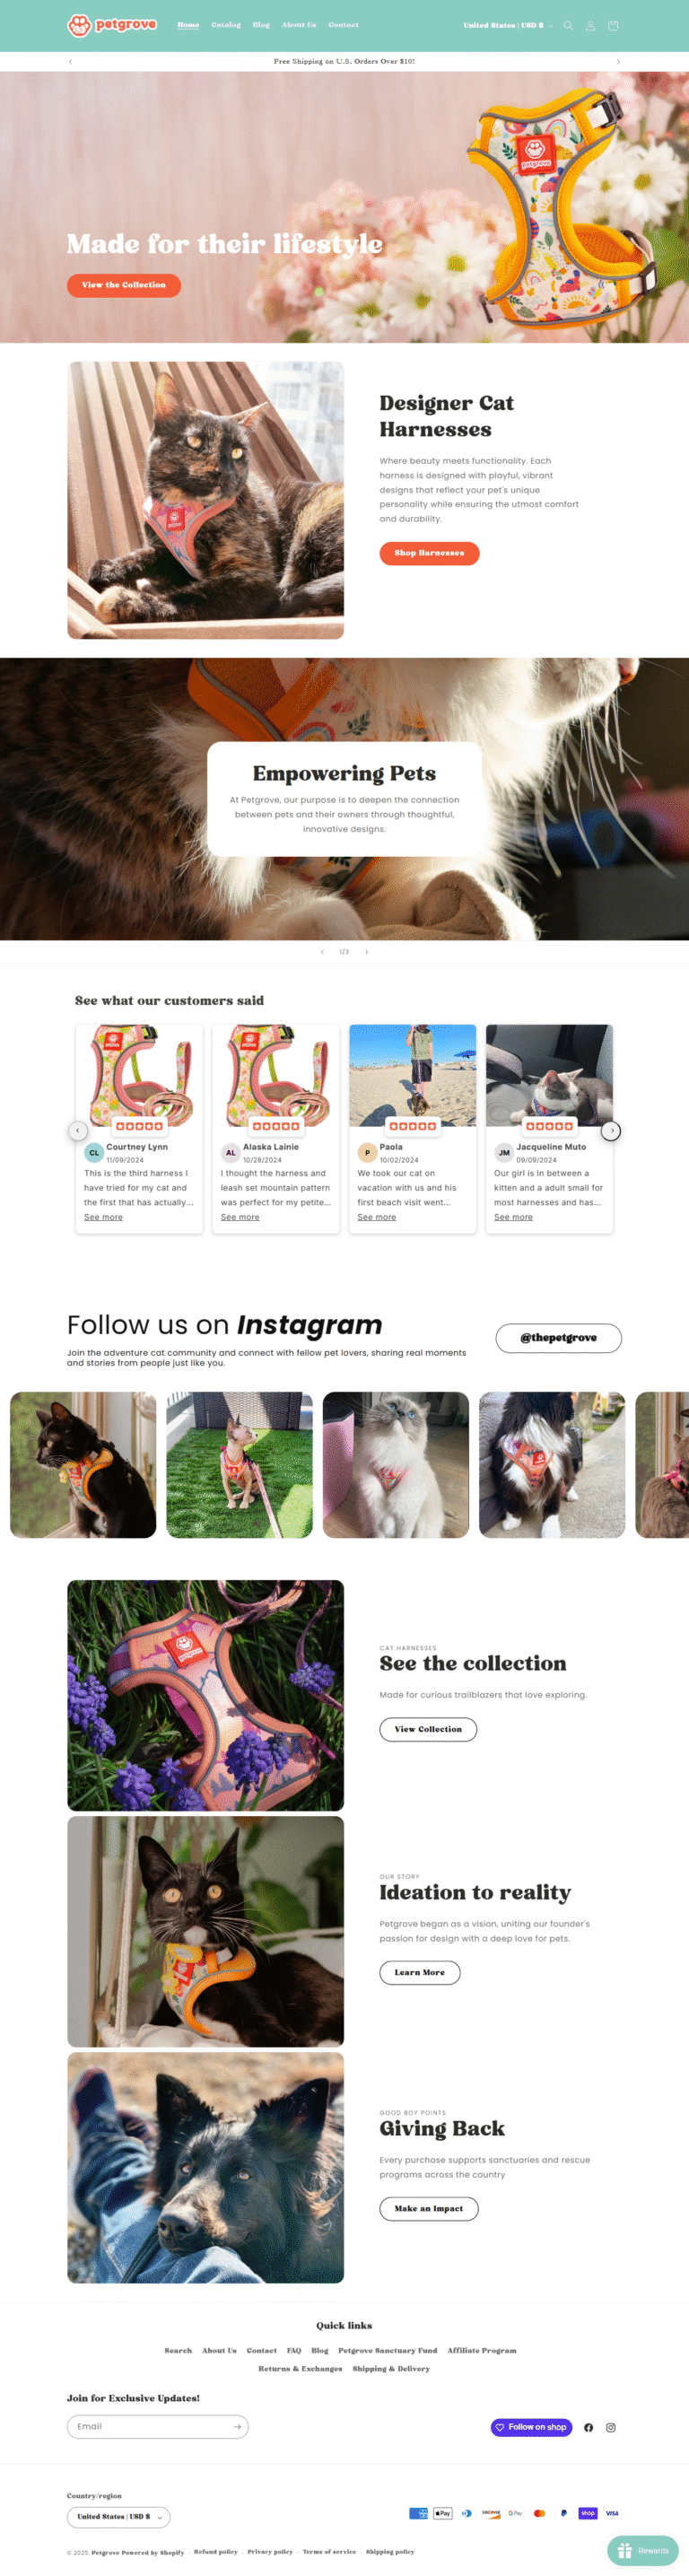Click the Petgrove logo in header
689x2576 pixels.
112,25
